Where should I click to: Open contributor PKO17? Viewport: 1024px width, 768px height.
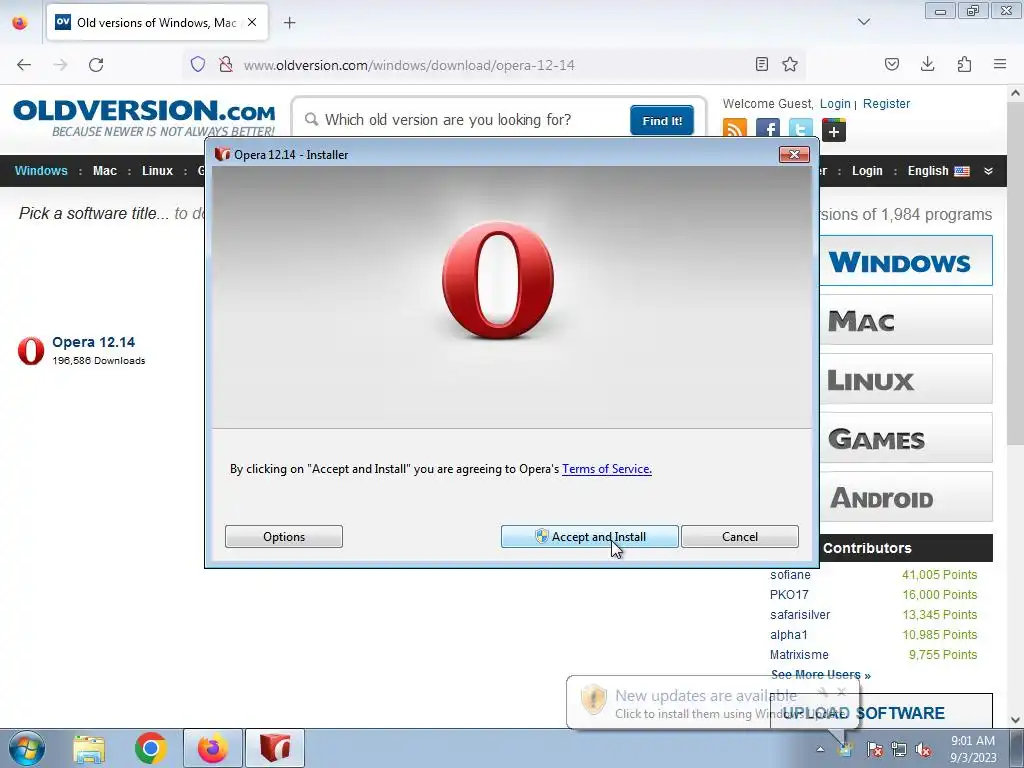point(789,595)
